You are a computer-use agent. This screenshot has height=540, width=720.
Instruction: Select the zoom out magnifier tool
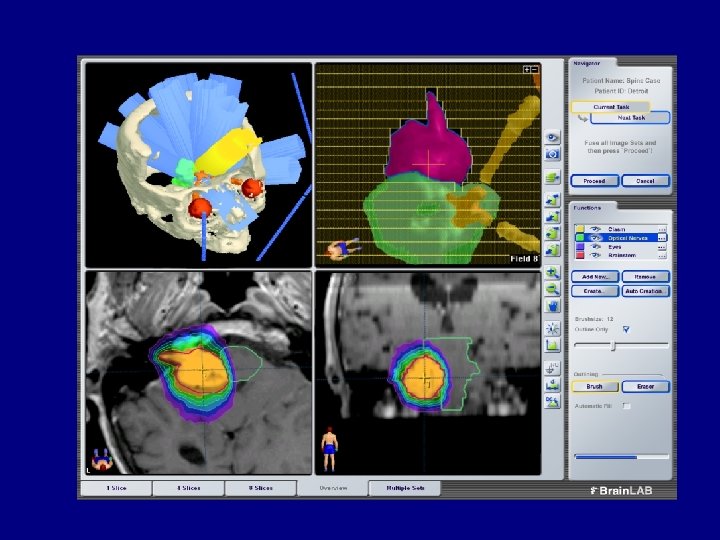tap(552, 289)
